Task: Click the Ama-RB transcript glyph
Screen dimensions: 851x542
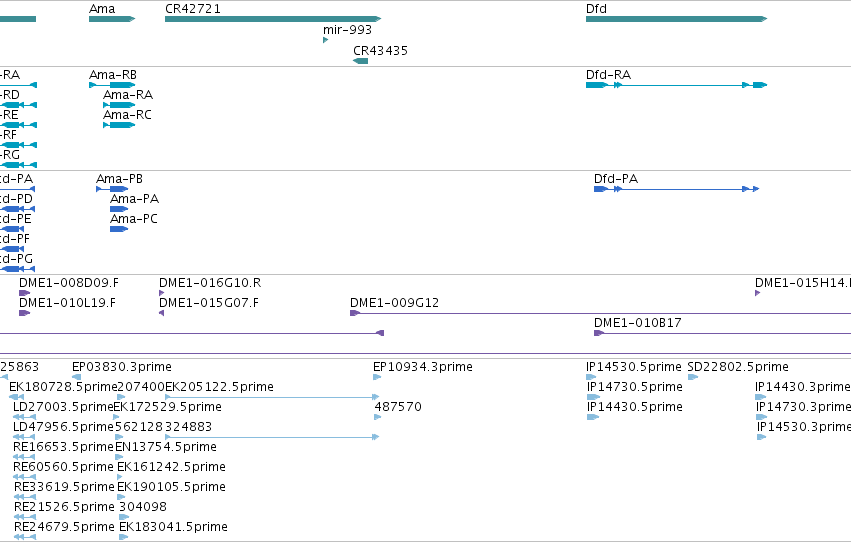Action: [112, 85]
